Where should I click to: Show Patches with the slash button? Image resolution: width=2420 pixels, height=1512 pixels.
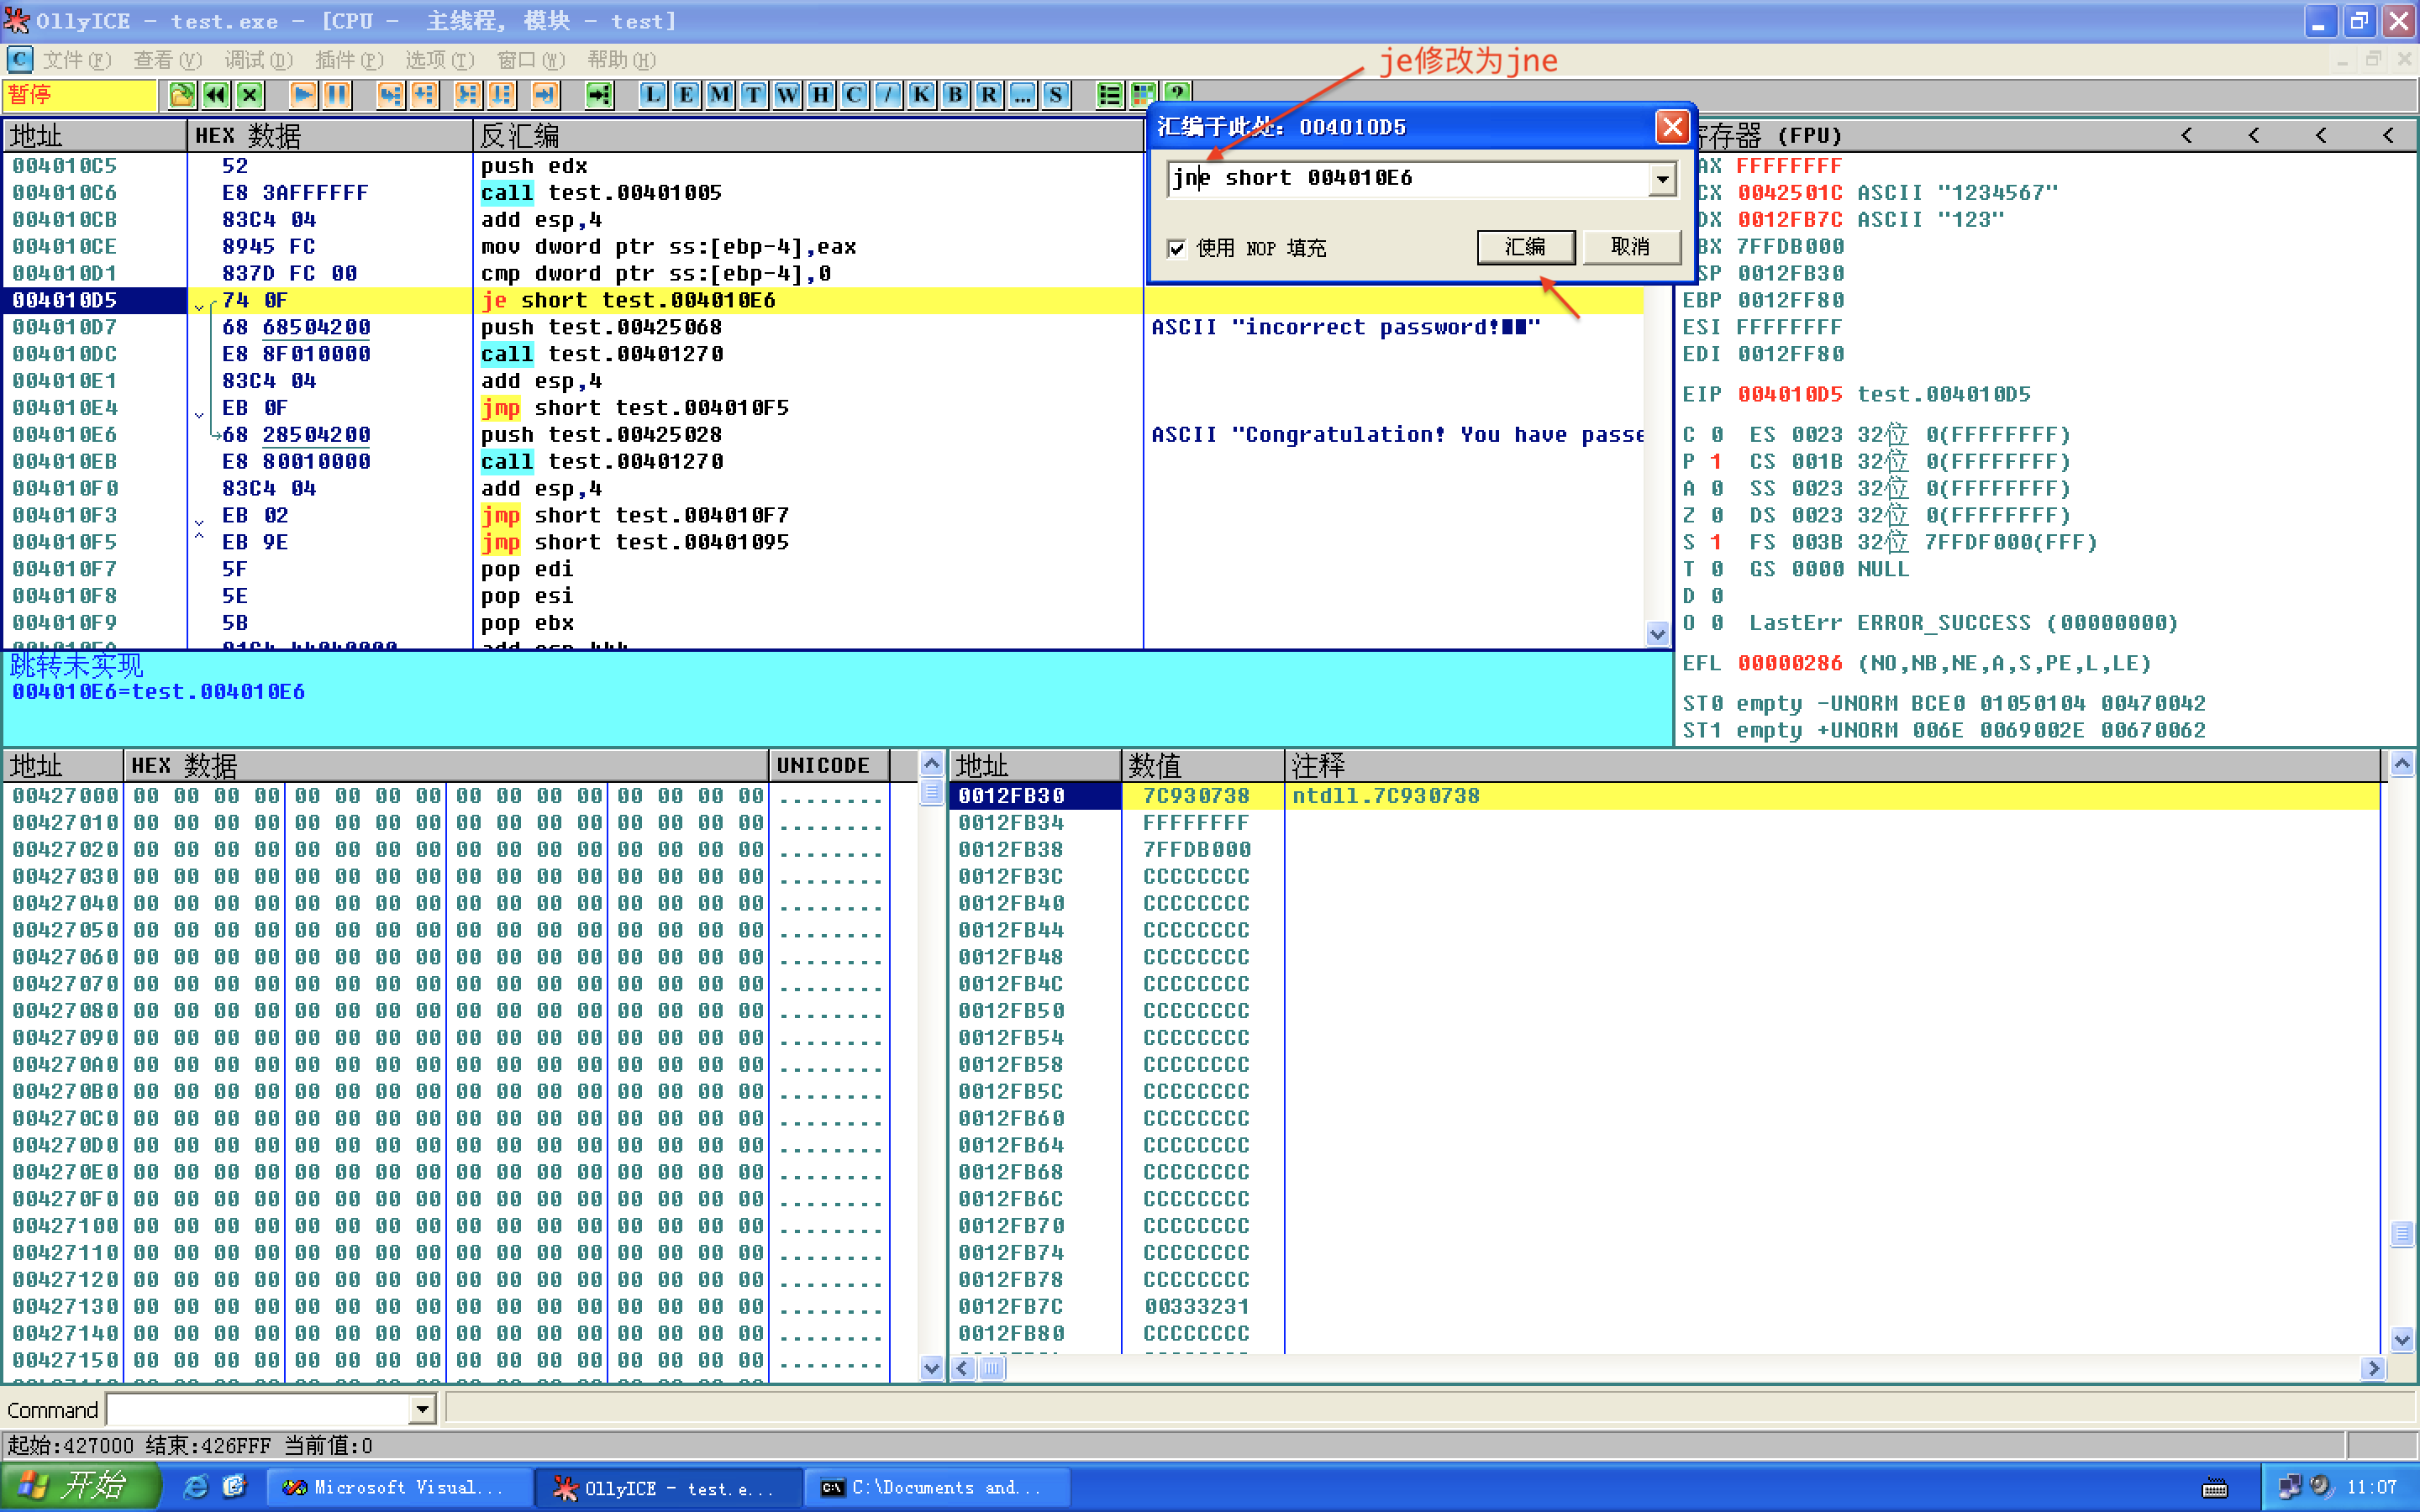pyautogui.click(x=888, y=95)
